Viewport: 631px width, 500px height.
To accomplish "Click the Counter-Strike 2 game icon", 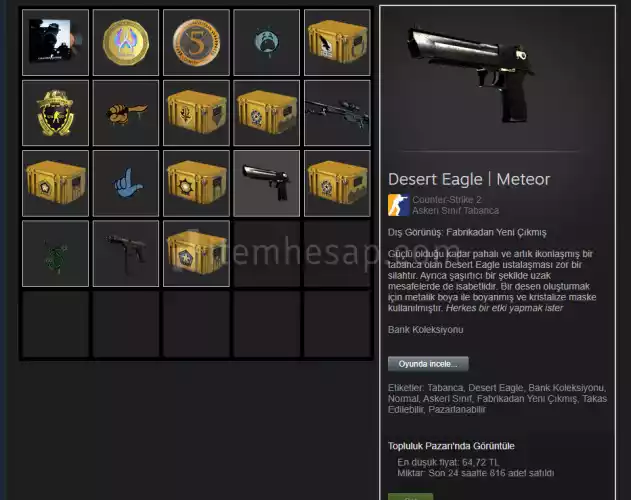I will [398, 205].
